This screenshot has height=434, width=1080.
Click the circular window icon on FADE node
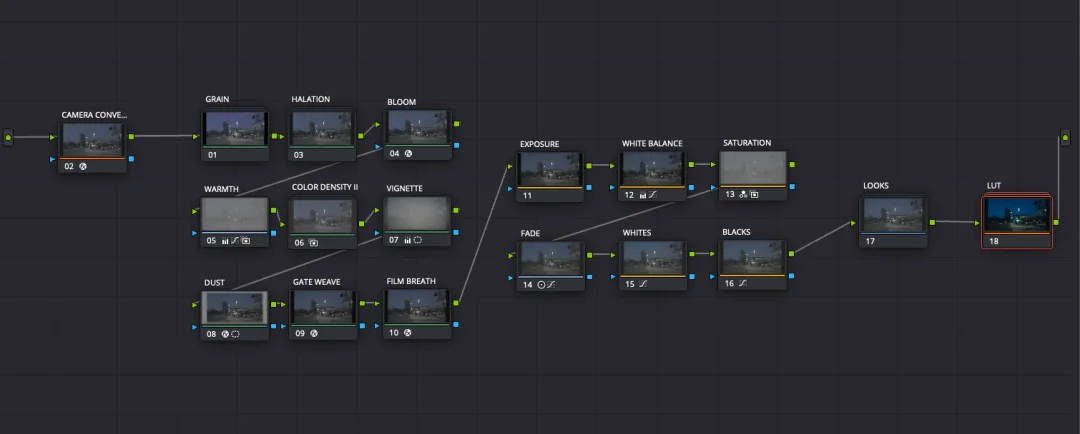pos(541,285)
